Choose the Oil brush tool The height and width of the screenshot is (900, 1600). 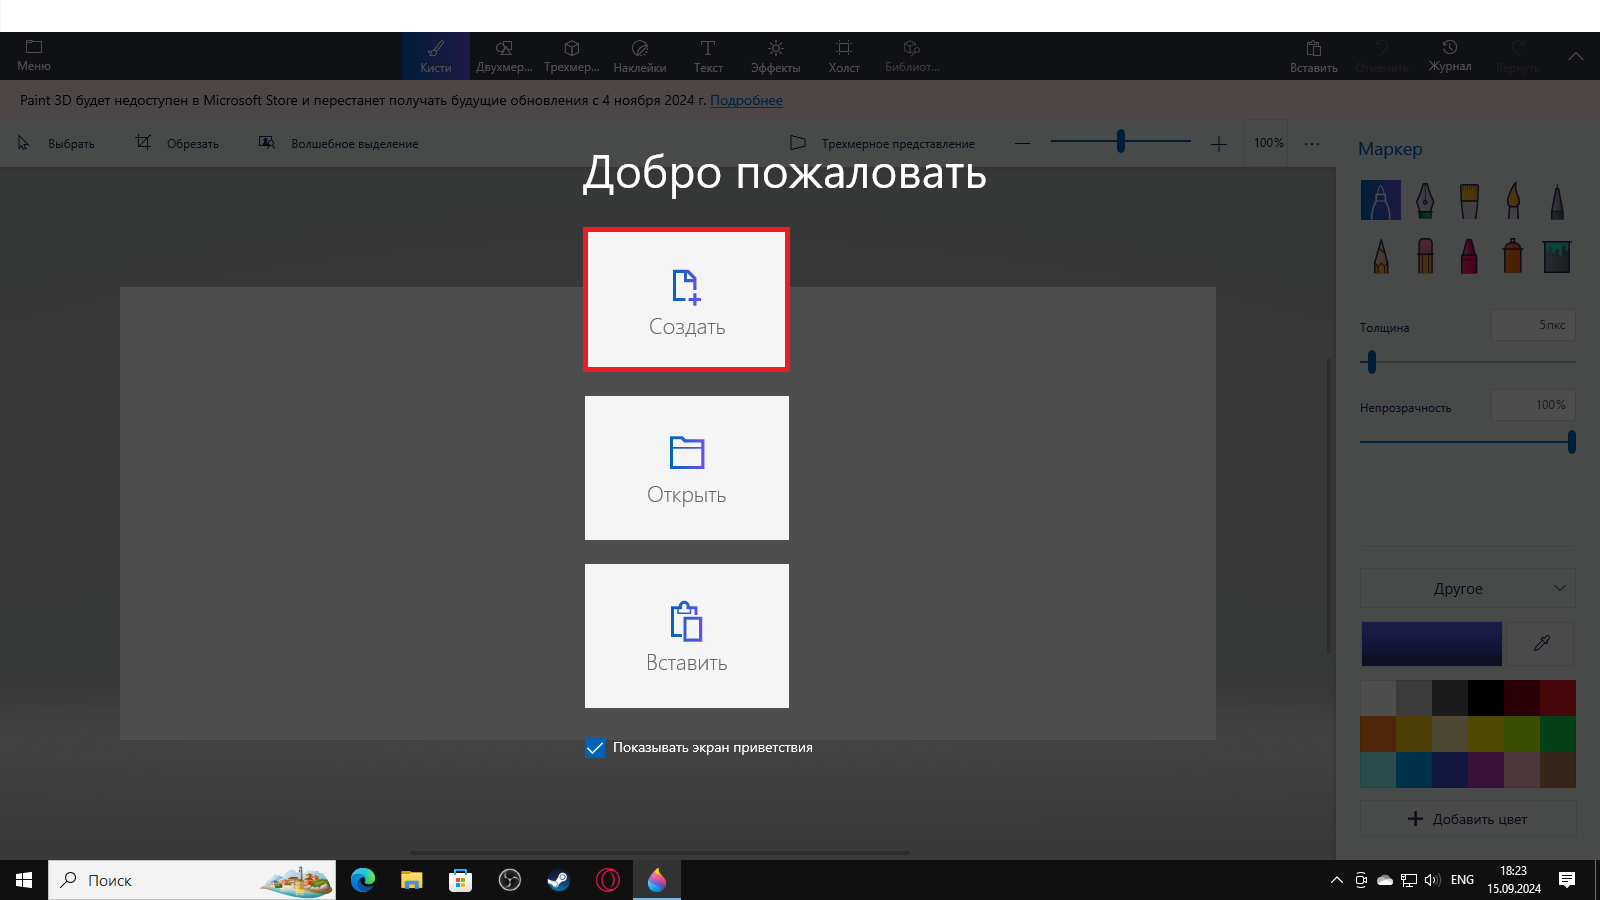[1469, 200]
